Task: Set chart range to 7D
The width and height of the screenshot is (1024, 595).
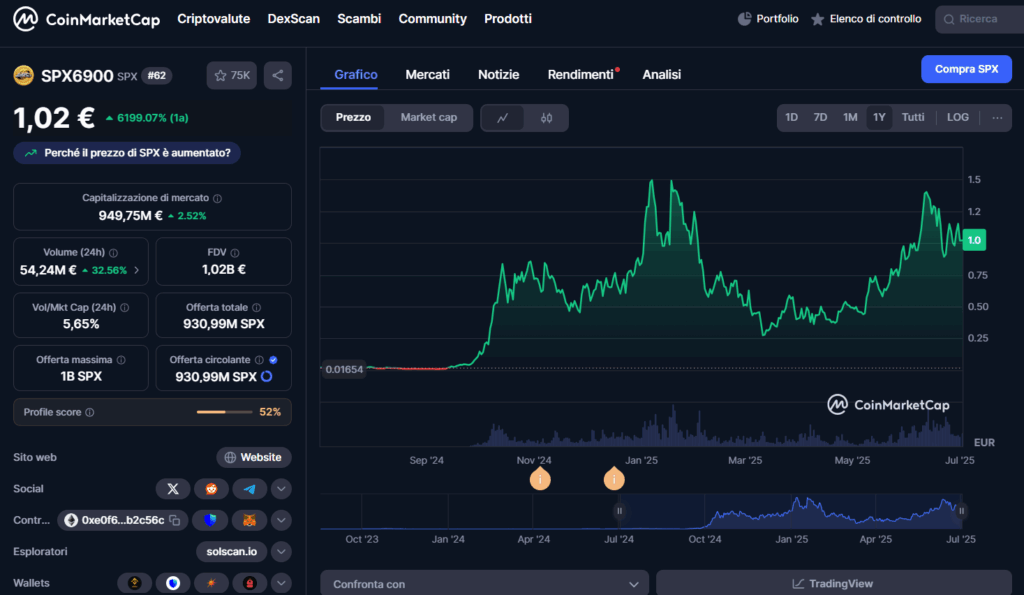Action: [x=820, y=118]
